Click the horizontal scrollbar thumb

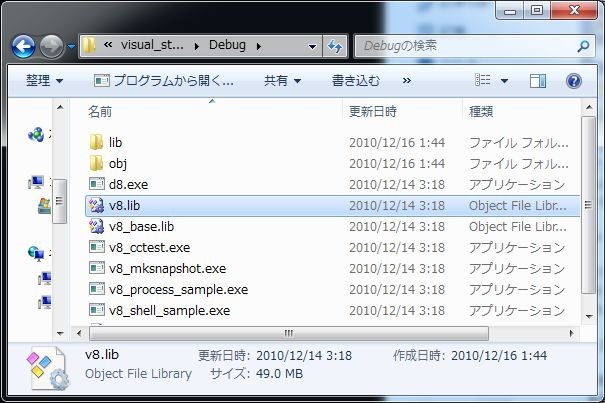[x=289, y=333]
